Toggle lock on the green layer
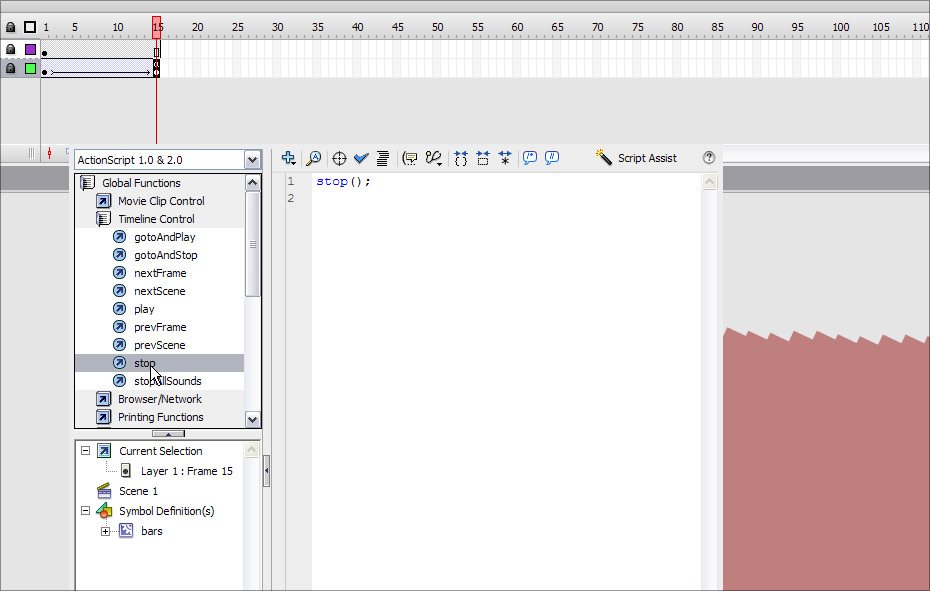This screenshot has width=930, height=591. [11, 69]
